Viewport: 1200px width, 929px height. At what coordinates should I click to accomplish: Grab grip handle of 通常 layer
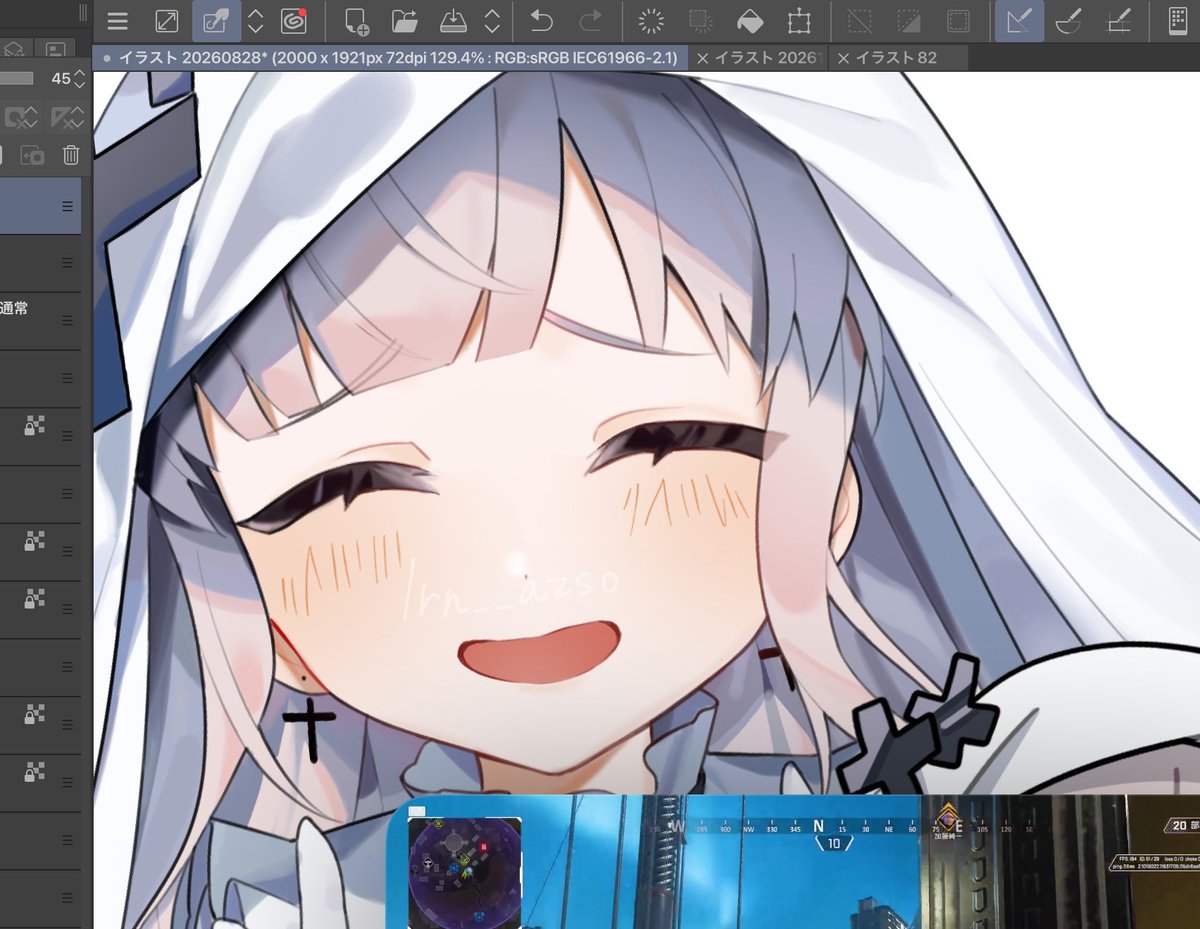point(68,320)
